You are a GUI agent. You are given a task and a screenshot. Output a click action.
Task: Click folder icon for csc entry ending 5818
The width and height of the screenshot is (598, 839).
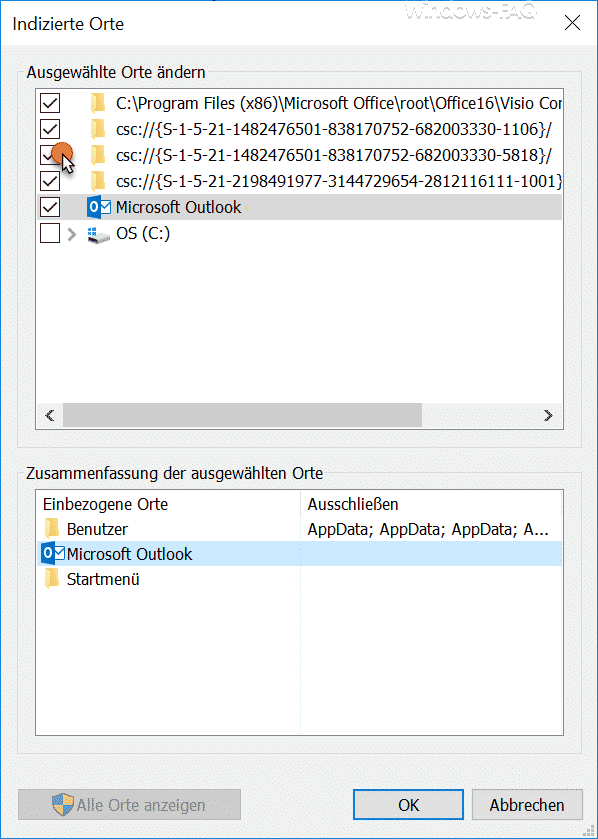tap(98, 155)
